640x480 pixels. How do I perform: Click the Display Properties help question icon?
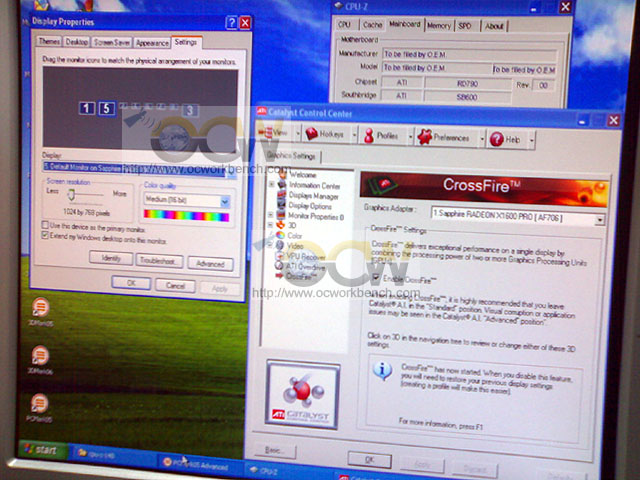pos(231,22)
